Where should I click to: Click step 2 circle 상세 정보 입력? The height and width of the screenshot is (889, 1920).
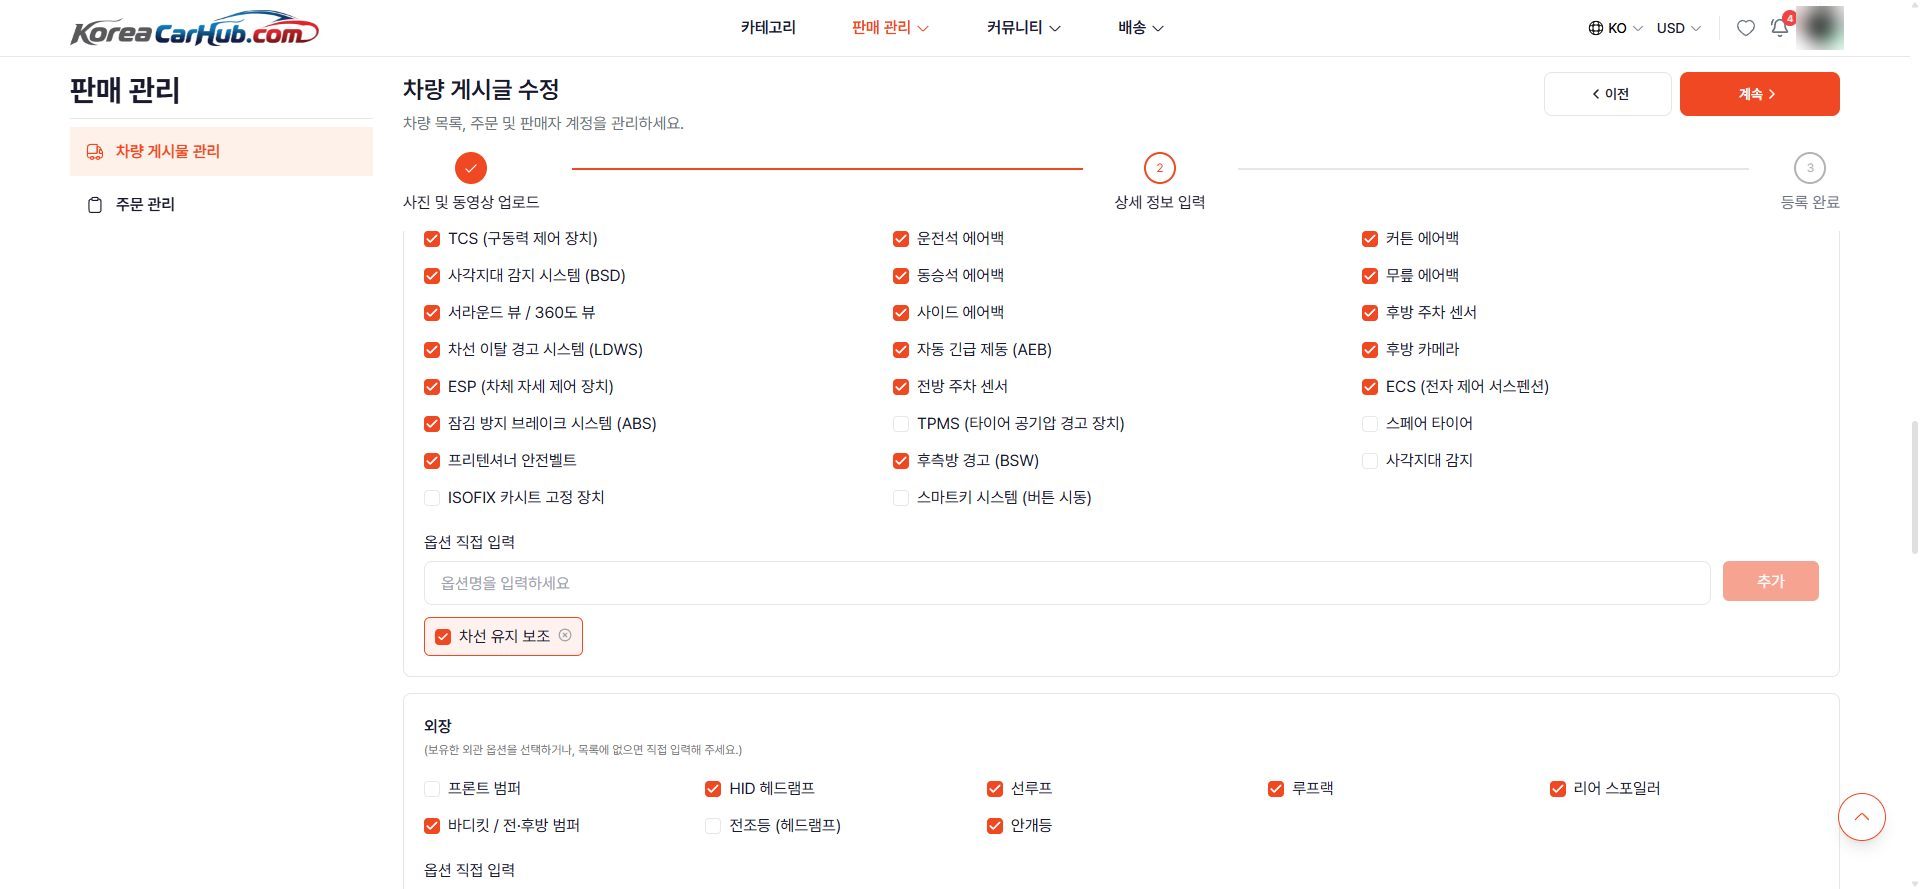click(1160, 168)
